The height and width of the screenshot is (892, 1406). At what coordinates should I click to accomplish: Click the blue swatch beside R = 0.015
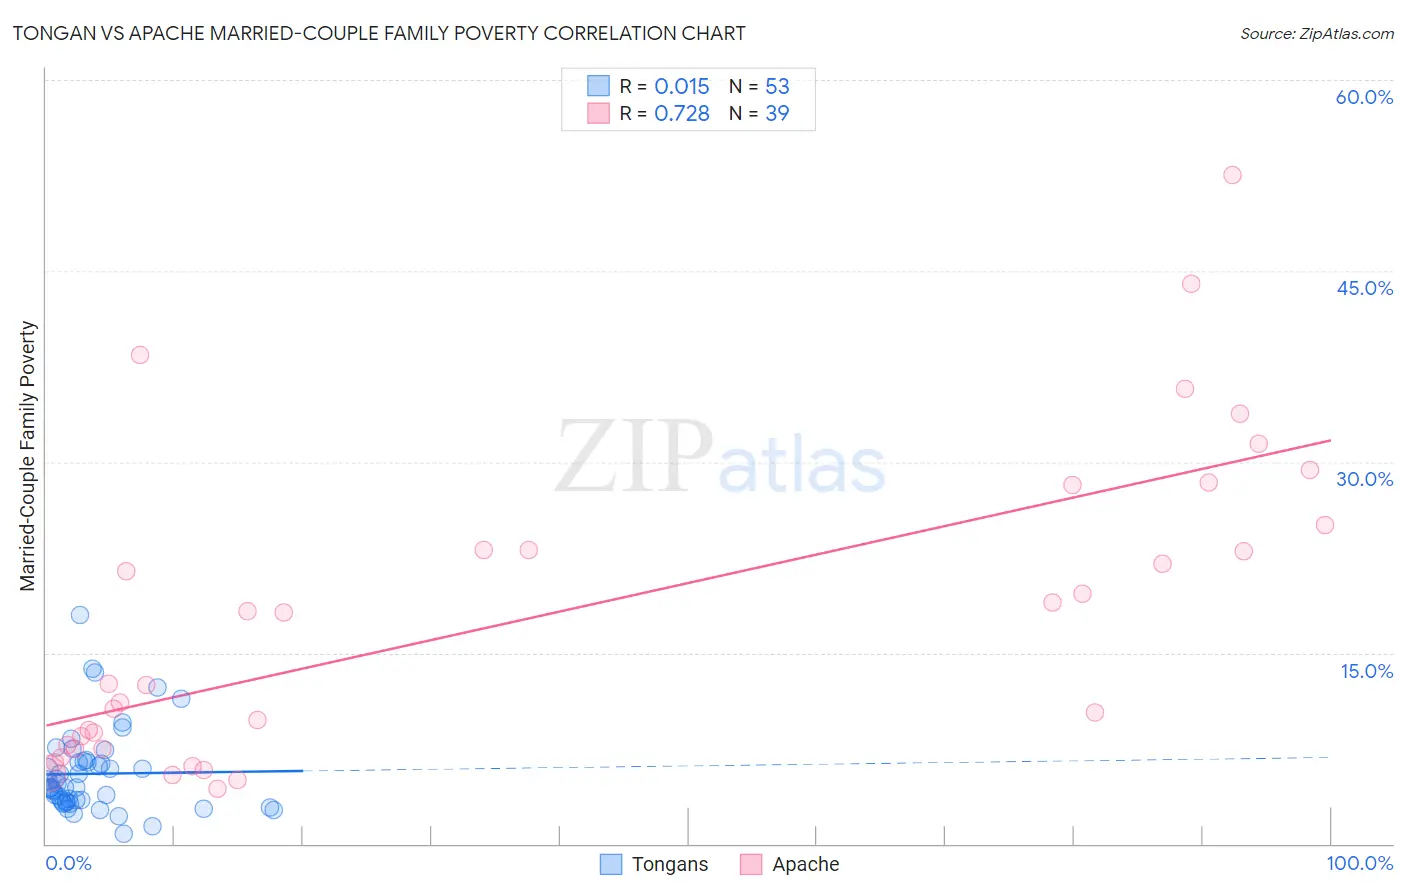[598, 86]
